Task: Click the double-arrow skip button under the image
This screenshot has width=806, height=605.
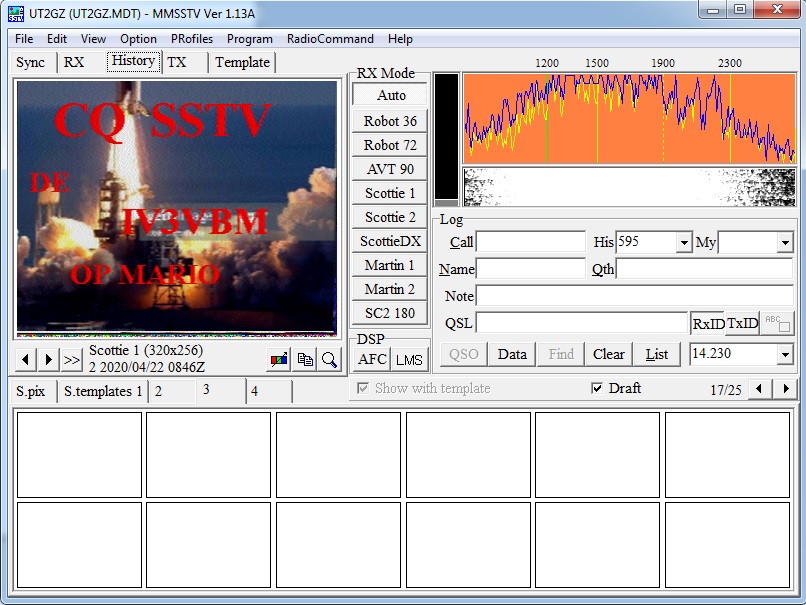Action: point(72,359)
